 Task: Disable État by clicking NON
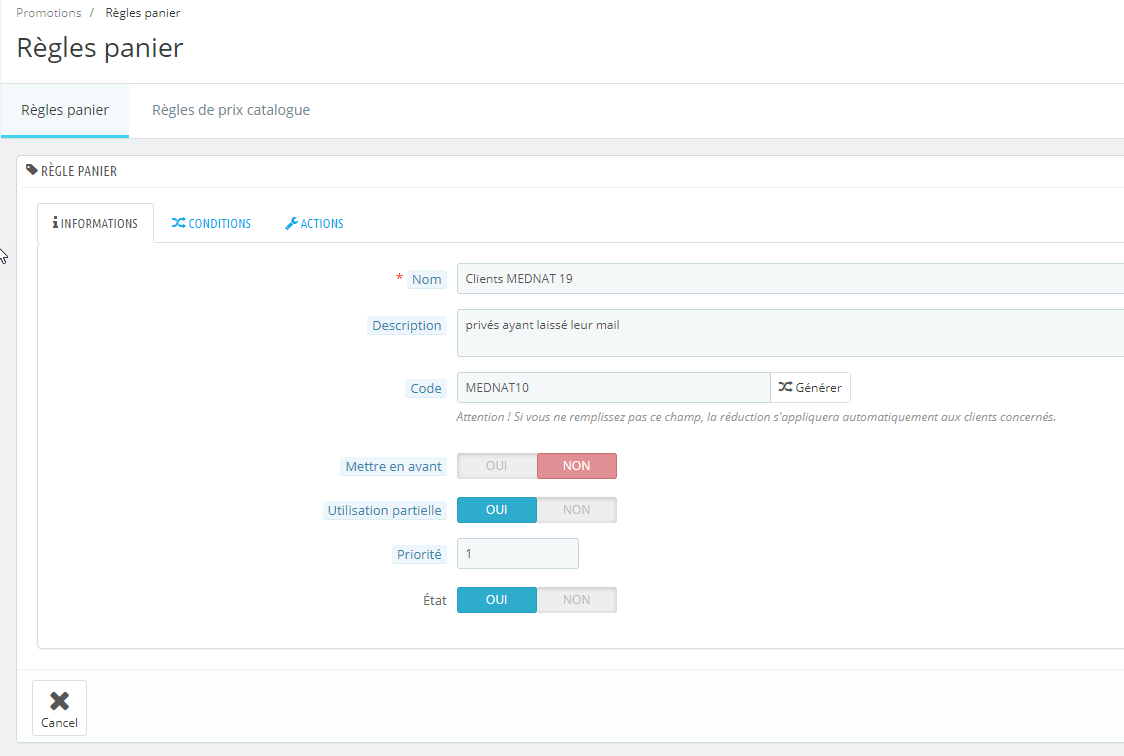576,600
